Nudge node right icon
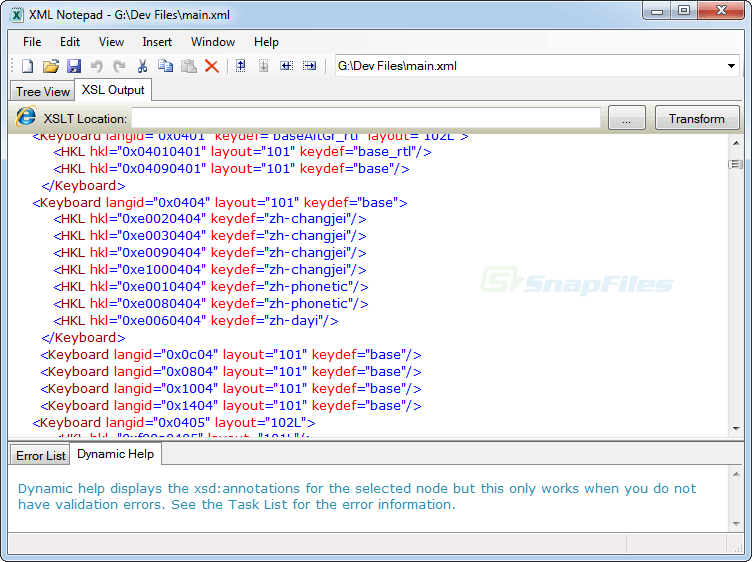Viewport: 752px width, 562px height. pos(309,66)
